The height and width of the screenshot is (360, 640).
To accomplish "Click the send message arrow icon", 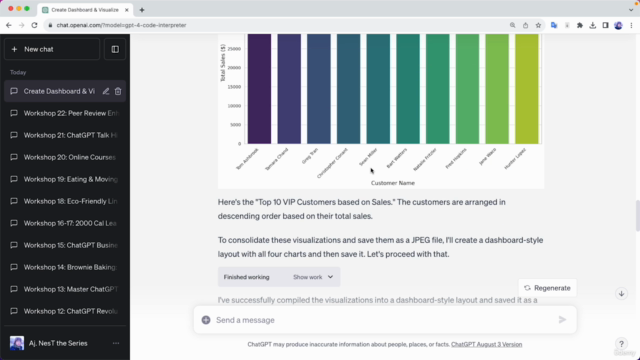I will 562,320.
